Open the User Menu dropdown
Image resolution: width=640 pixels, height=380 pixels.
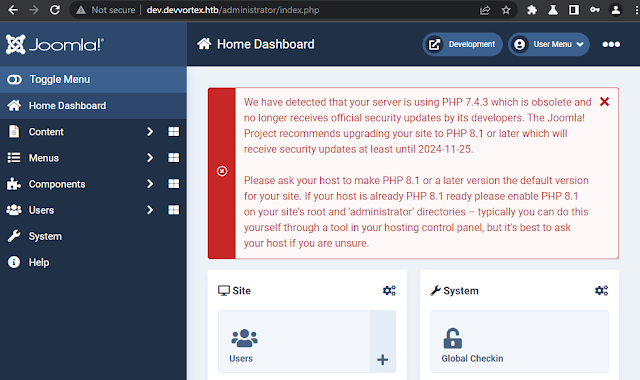coord(549,44)
